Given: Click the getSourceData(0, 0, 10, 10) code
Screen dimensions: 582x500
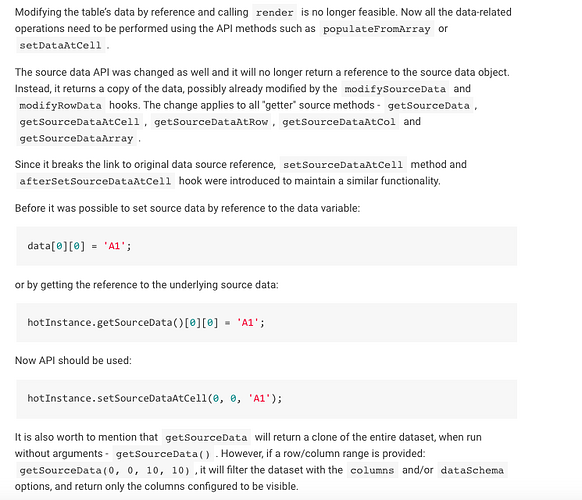Looking at the screenshot, I should click(104, 470).
